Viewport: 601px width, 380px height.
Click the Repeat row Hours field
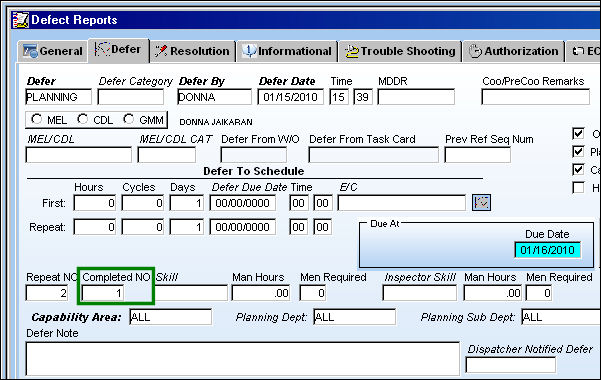[95, 227]
